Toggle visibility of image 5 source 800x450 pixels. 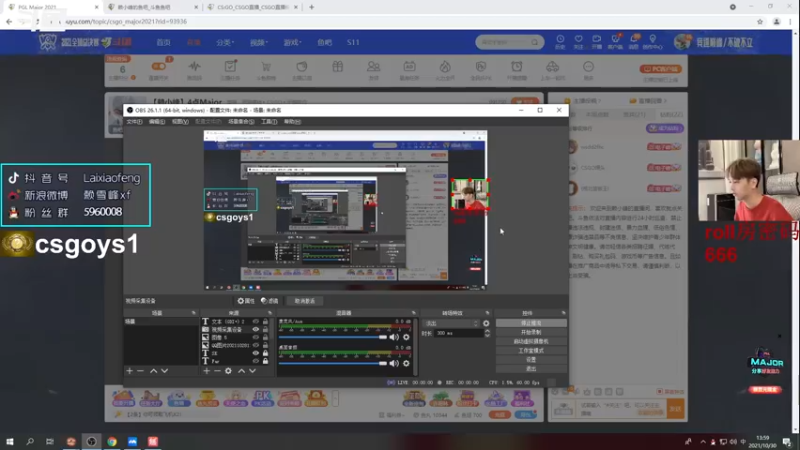(256, 337)
